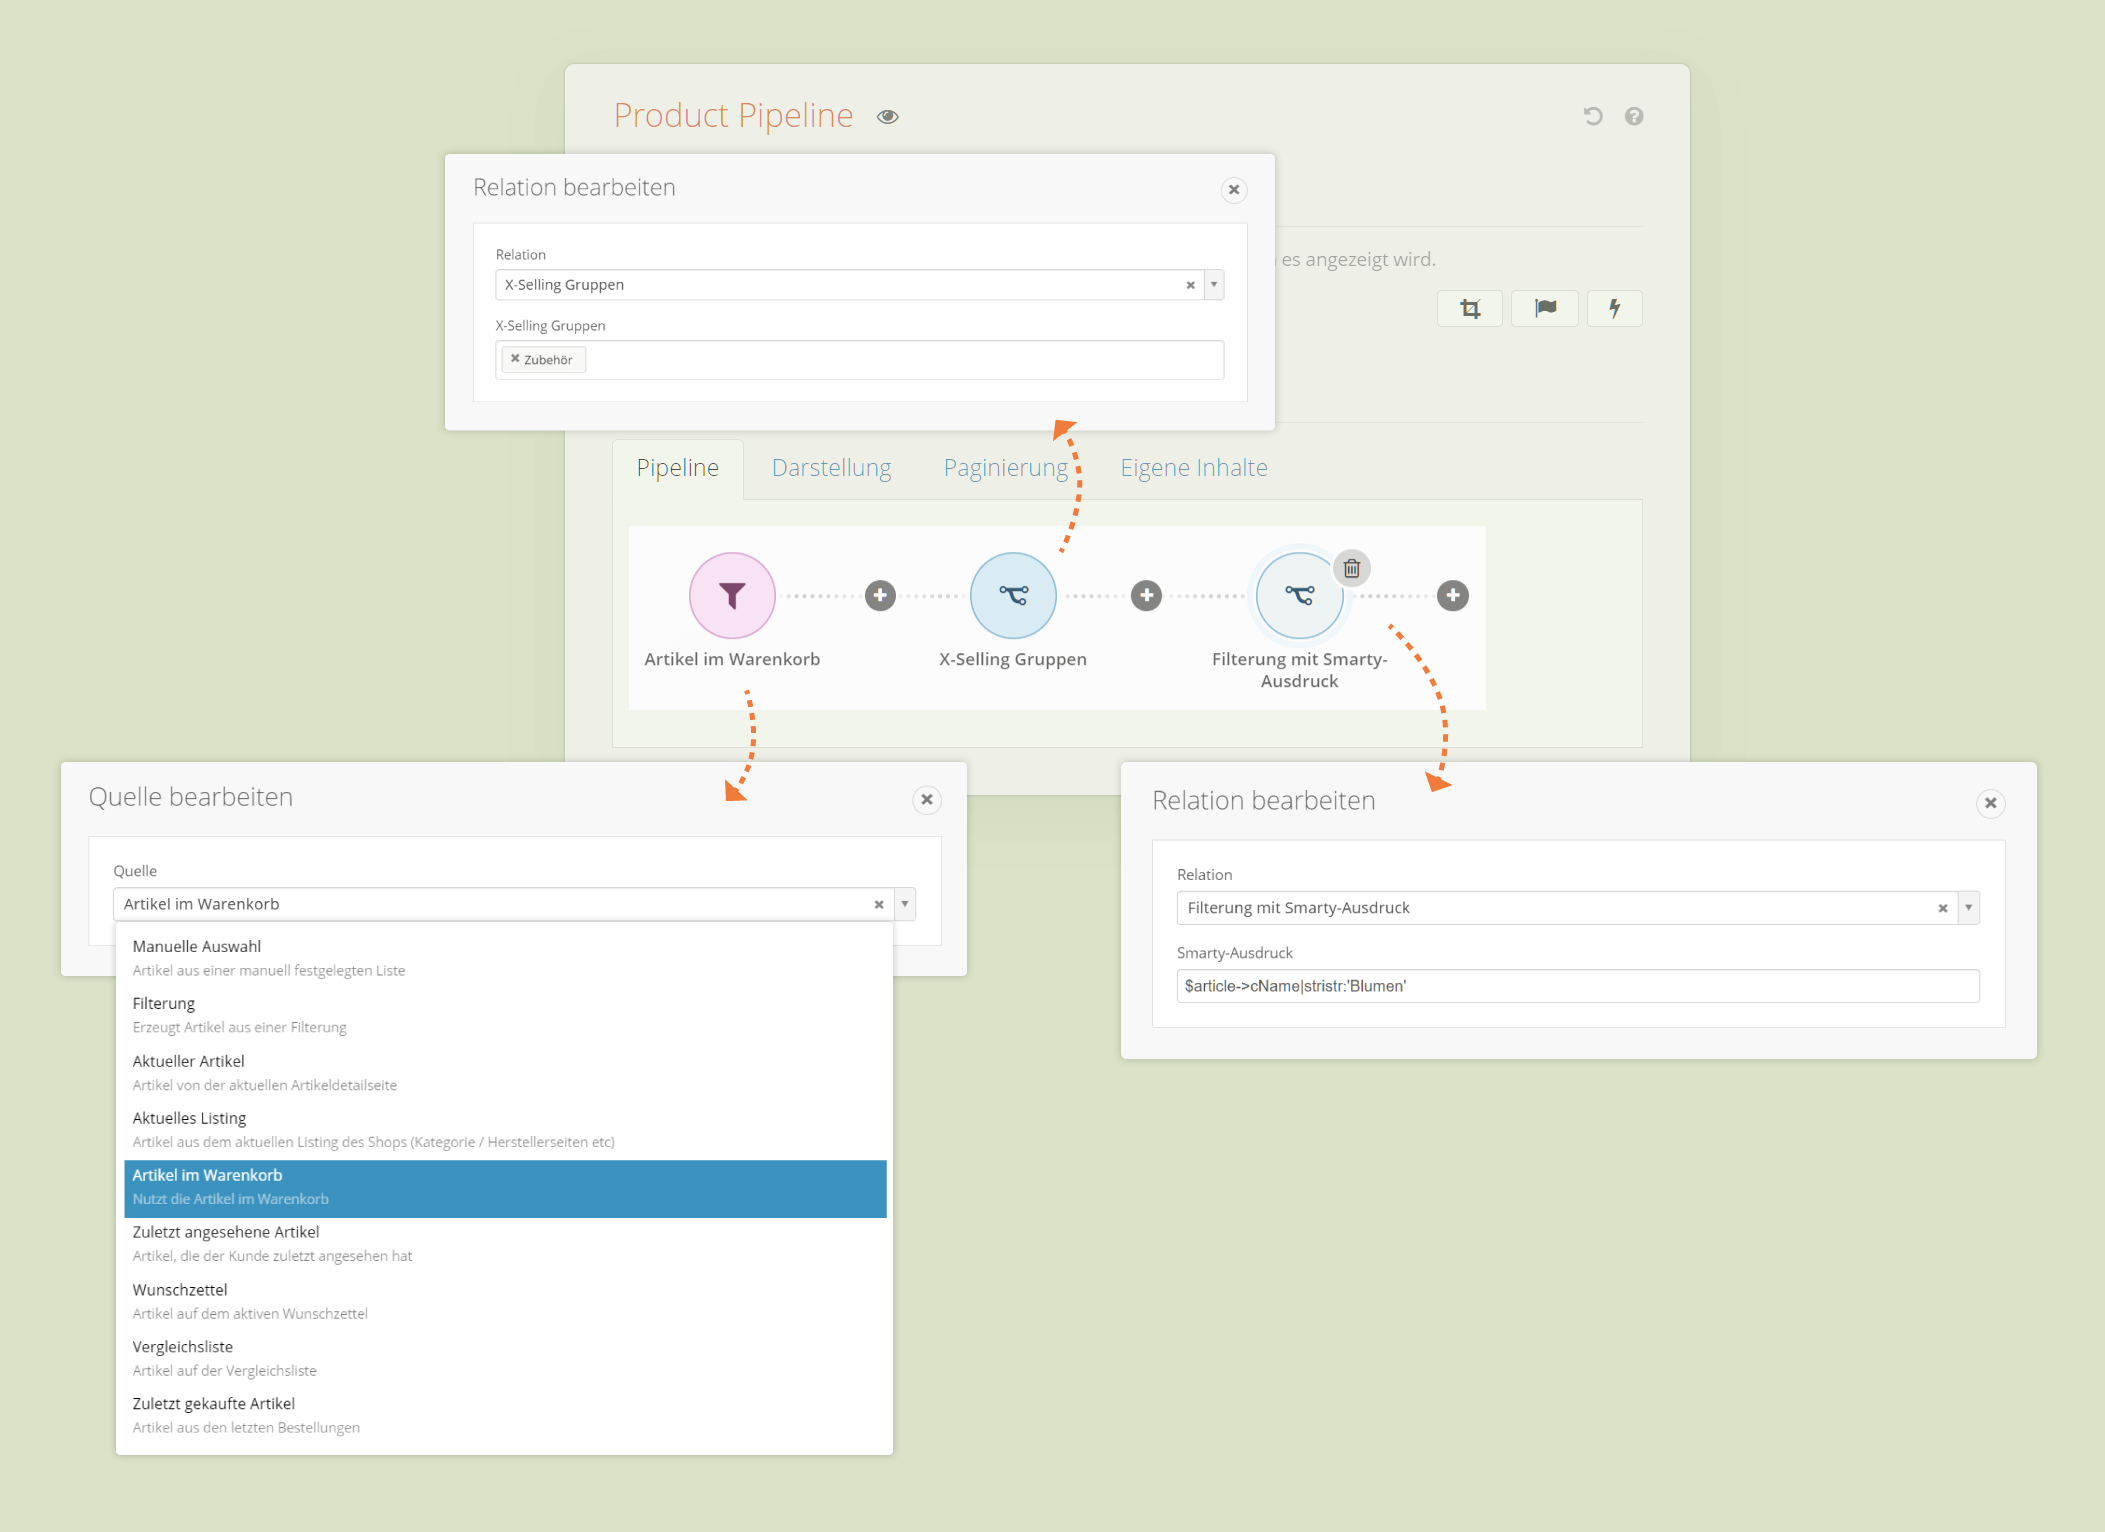Delete Filterung node via trash icon
Screen dimensions: 2105x1532
coord(1352,568)
